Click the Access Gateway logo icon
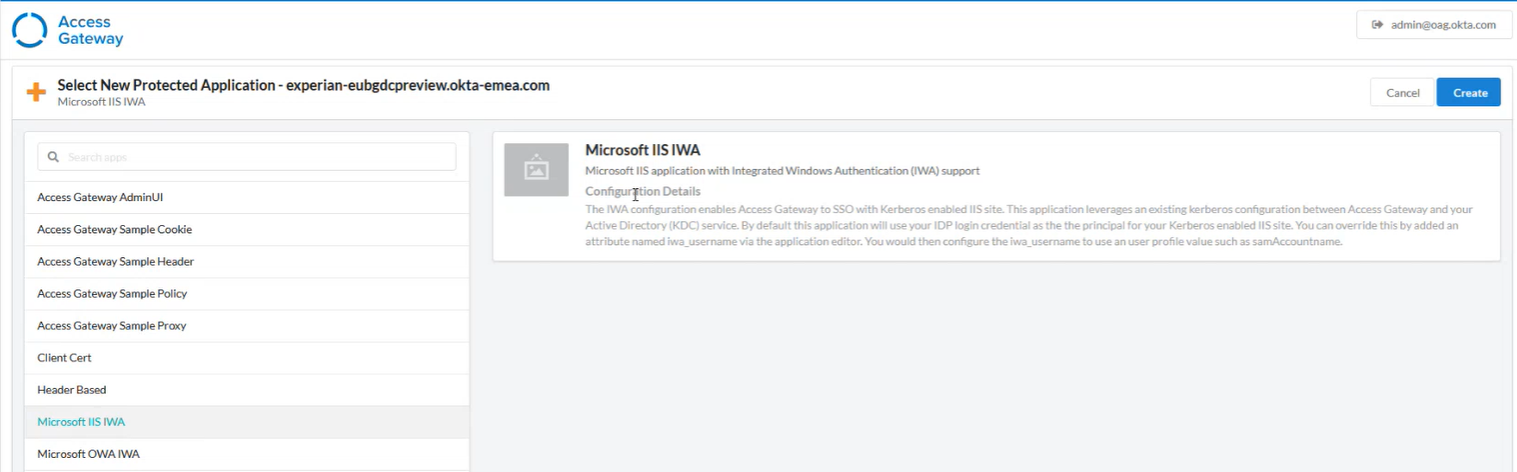The image size is (1517, 472). 29,30
